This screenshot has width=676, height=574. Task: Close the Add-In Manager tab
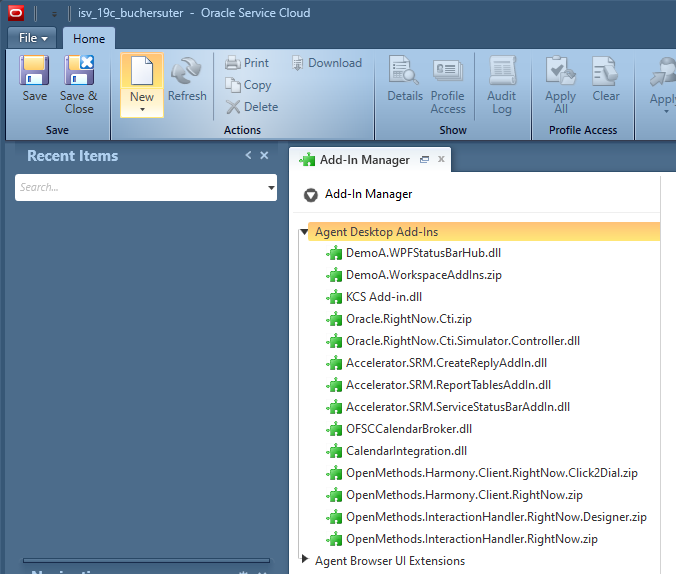pyautogui.click(x=441, y=159)
